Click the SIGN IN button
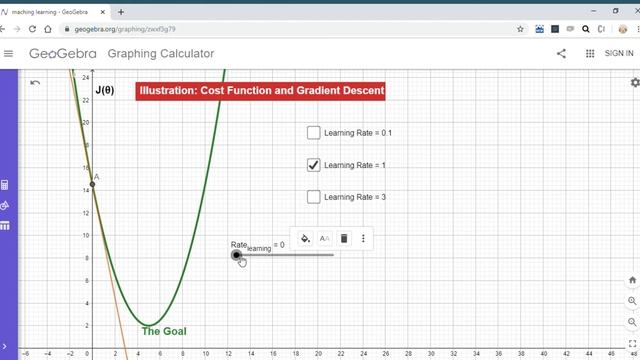The height and width of the screenshot is (360, 640). coord(619,53)
